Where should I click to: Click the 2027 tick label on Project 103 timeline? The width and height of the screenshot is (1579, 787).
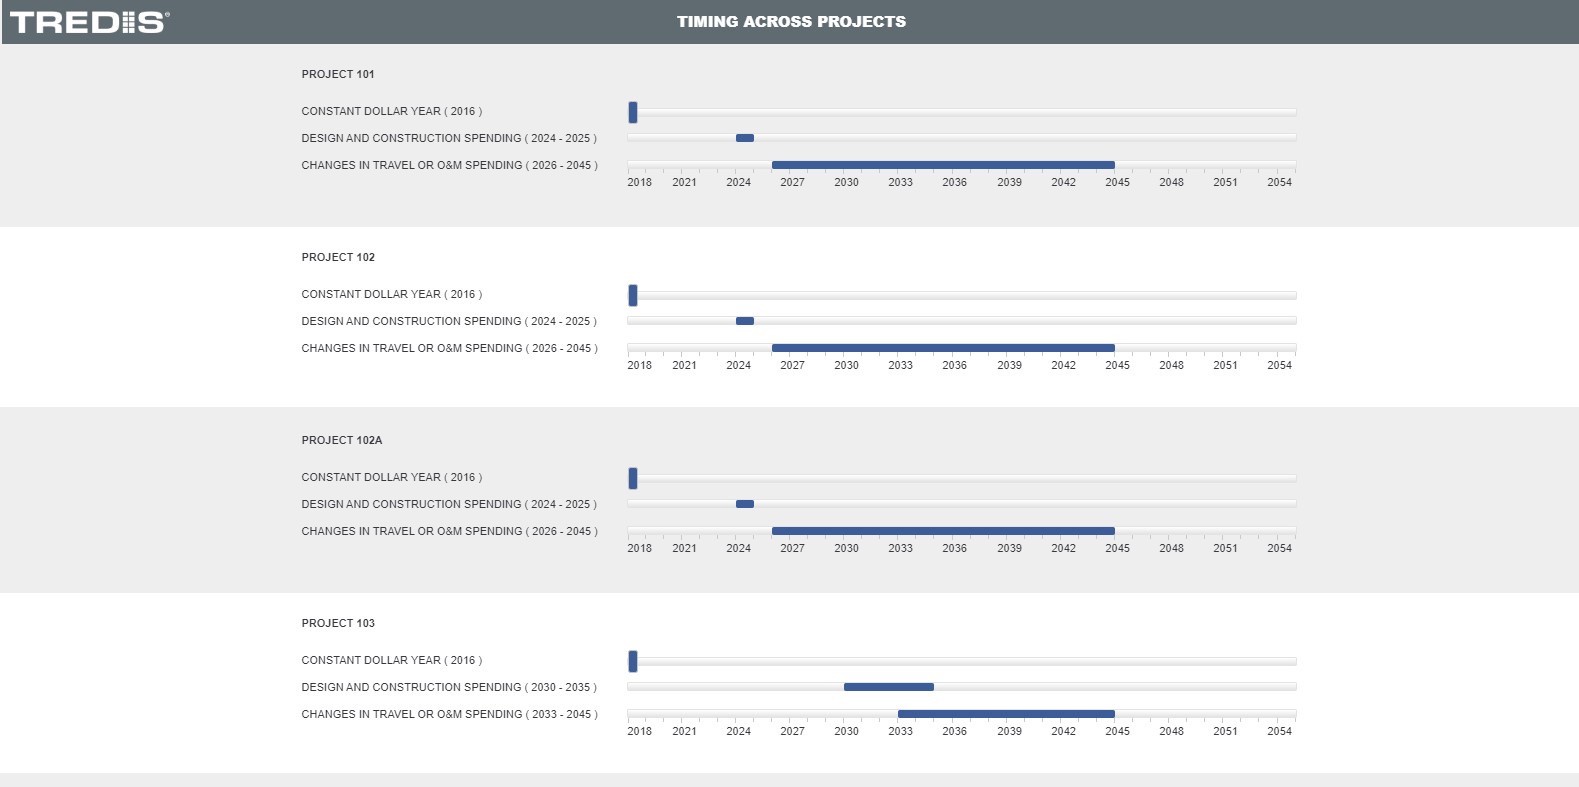point(792,732)
